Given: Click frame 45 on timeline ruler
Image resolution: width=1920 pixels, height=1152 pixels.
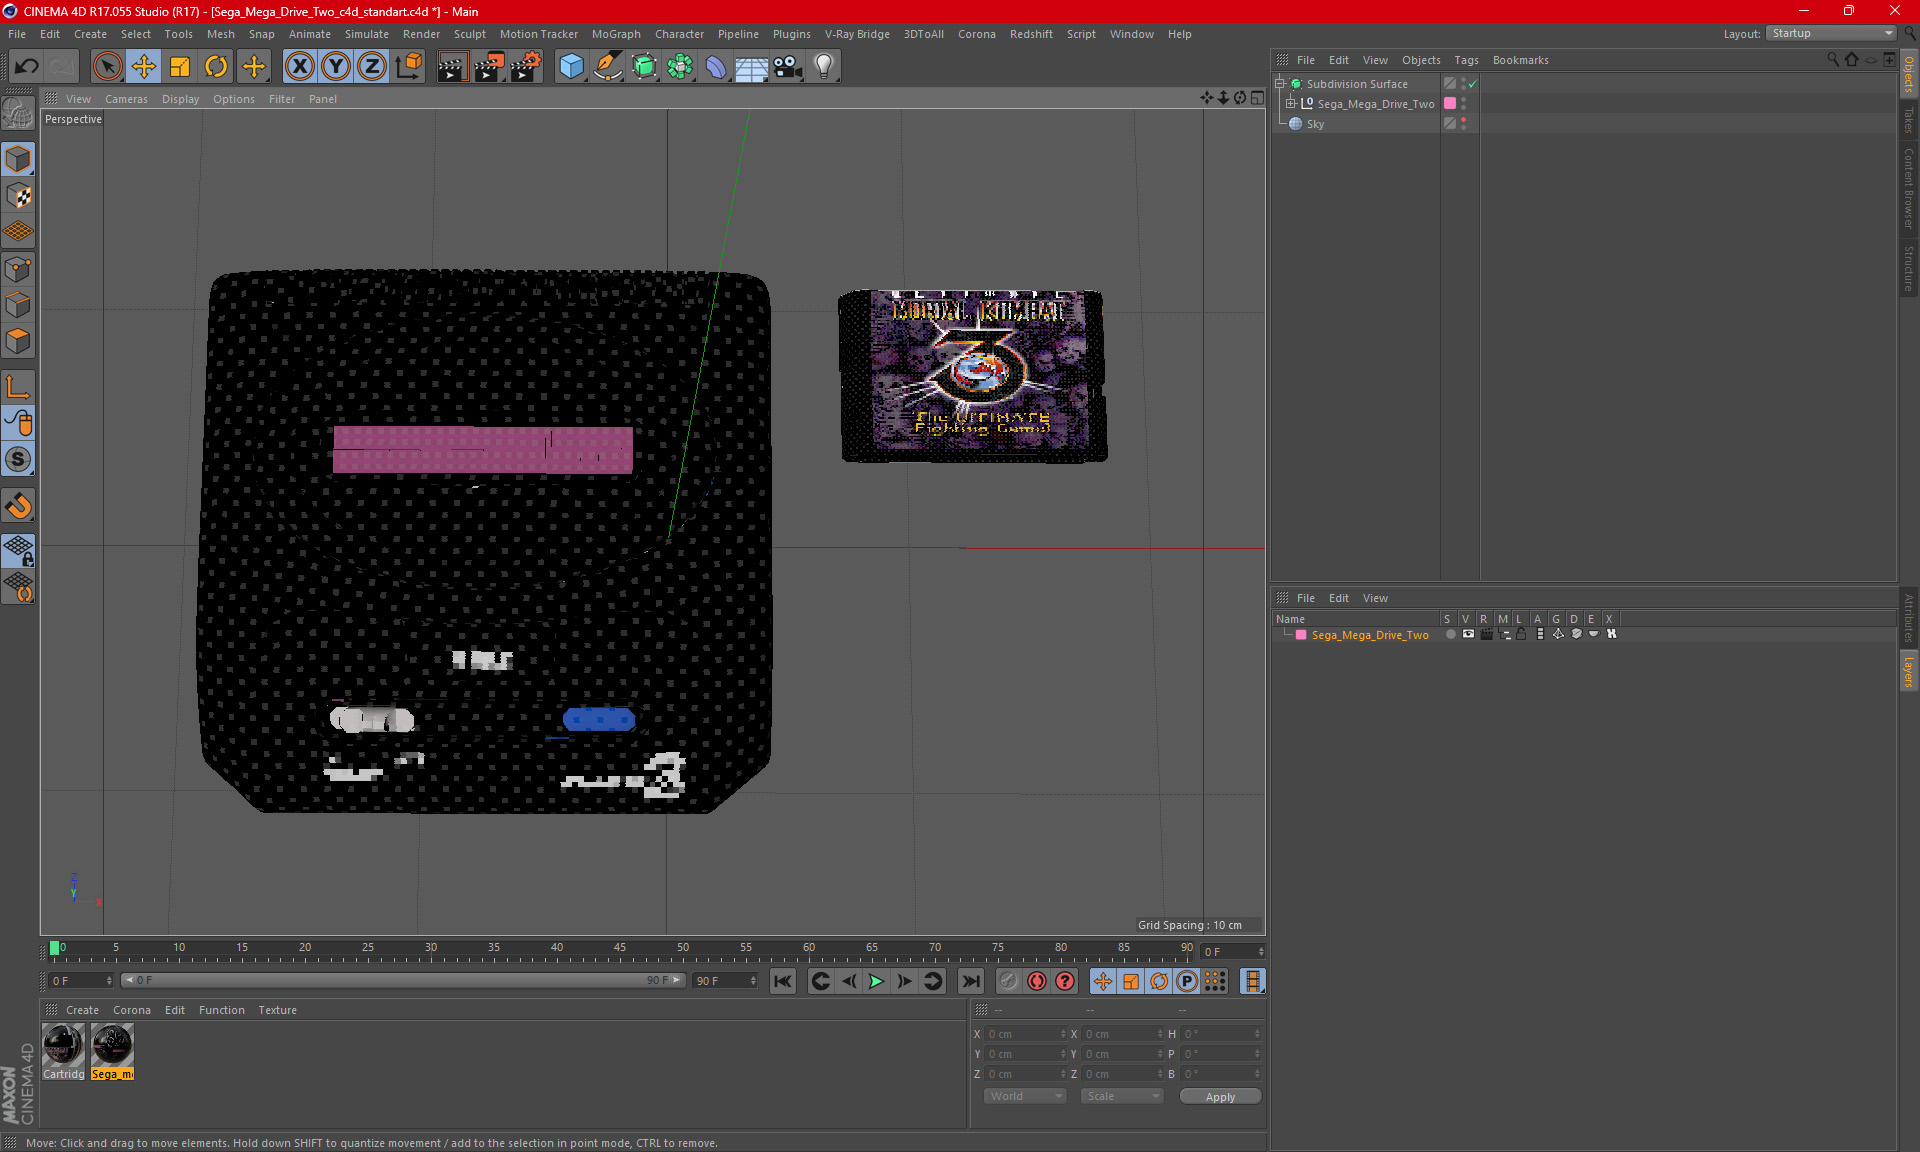Looking at the screenshot, I should [x=620, y=948].
